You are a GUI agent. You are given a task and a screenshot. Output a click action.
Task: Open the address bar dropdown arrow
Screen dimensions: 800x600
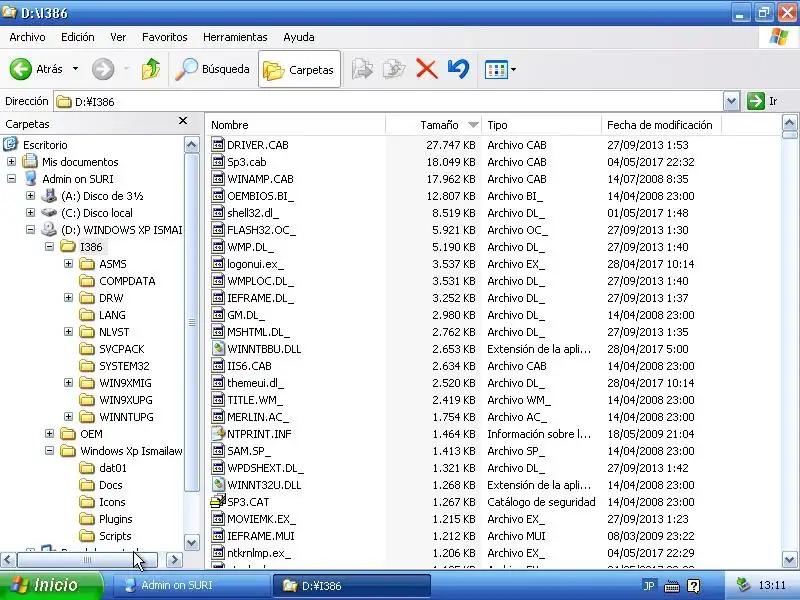click(731, 101)
